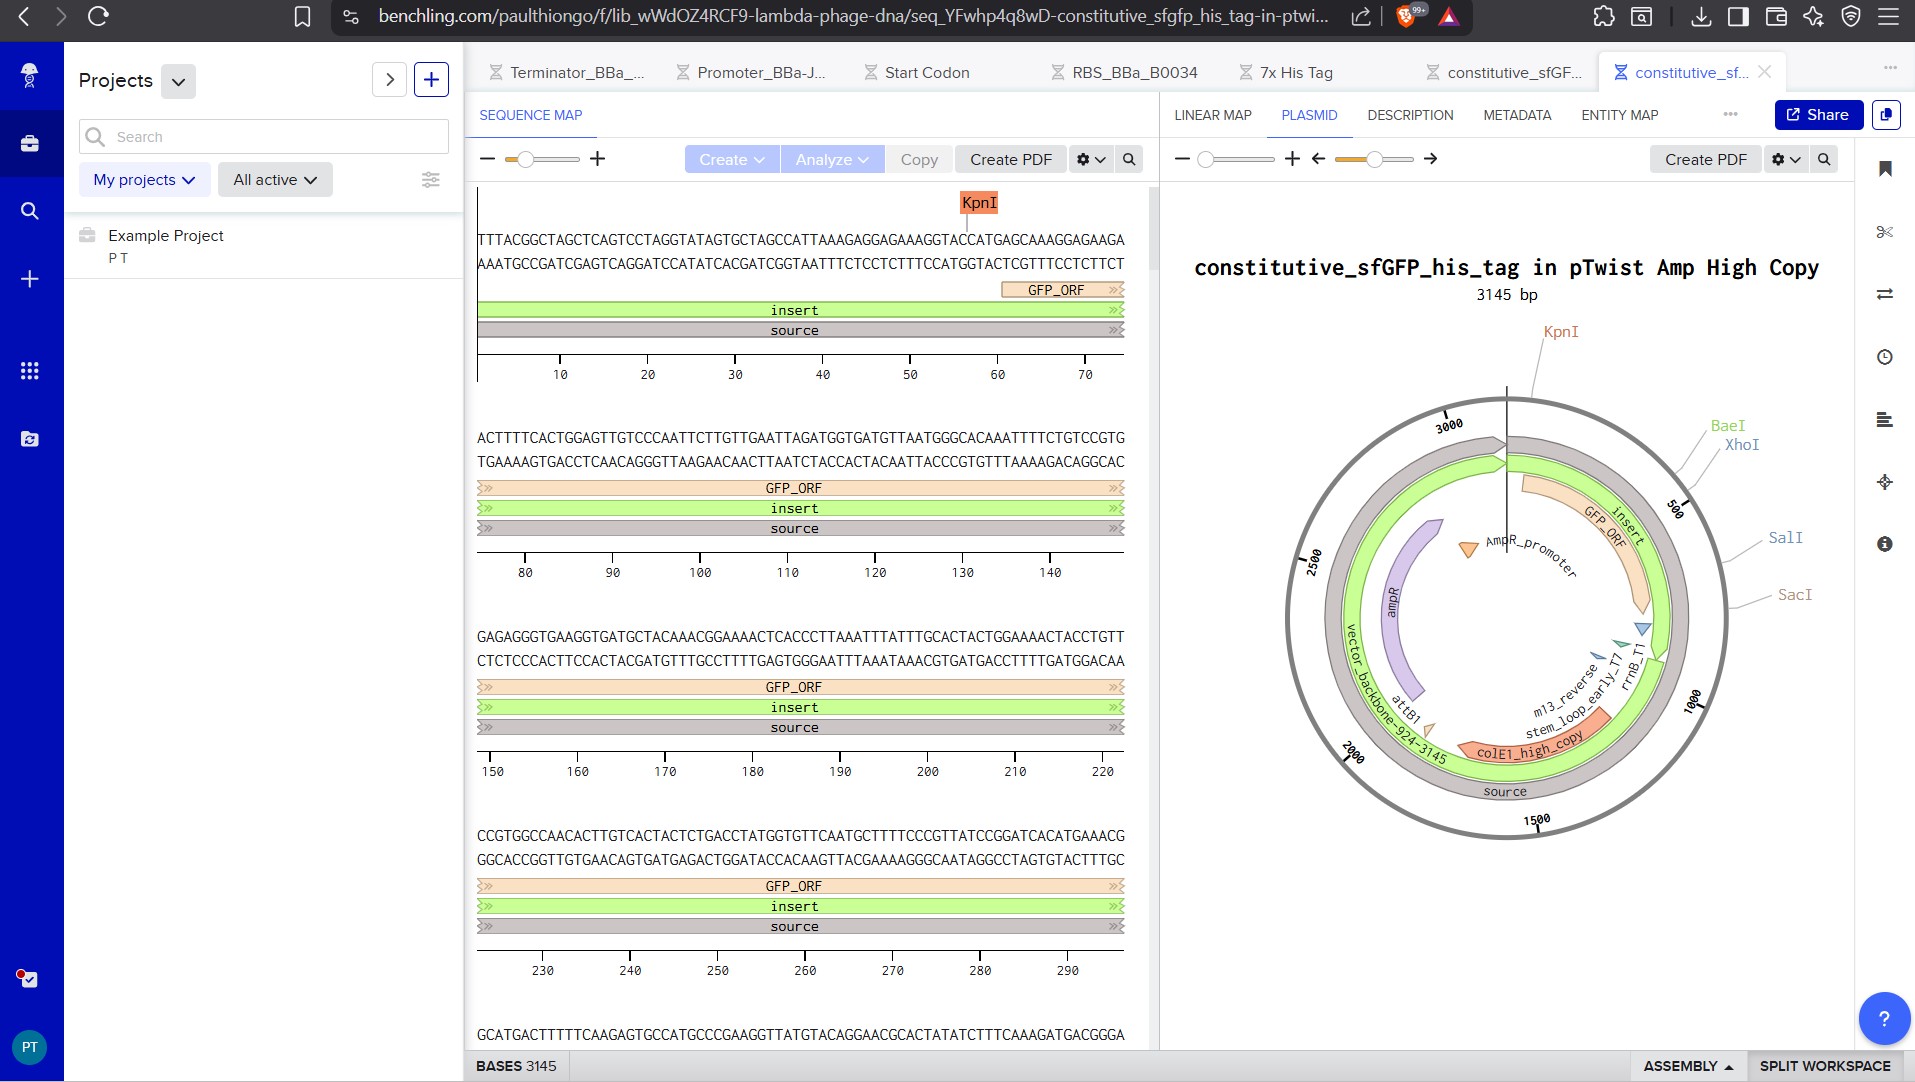Viewport: 1915px width, 1082px height.
Task: Collapse the Projects panel with chevron arrow
Action: [x=390, y=80]
